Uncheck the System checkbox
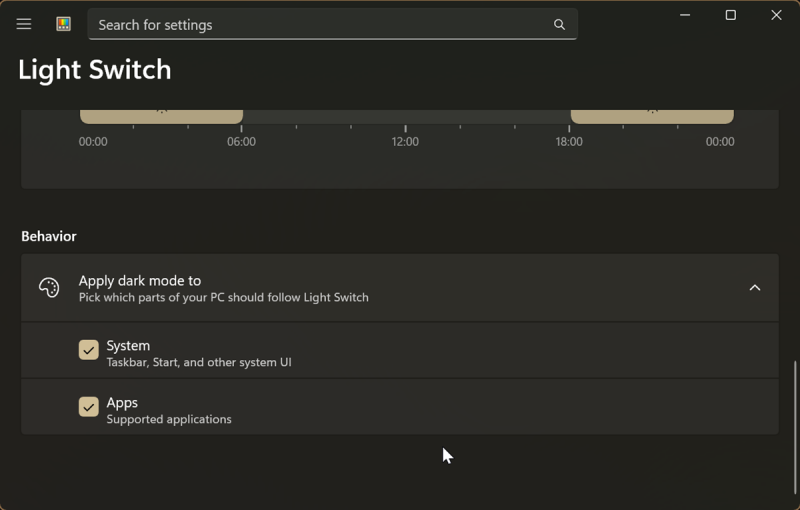 click(89, 350)
